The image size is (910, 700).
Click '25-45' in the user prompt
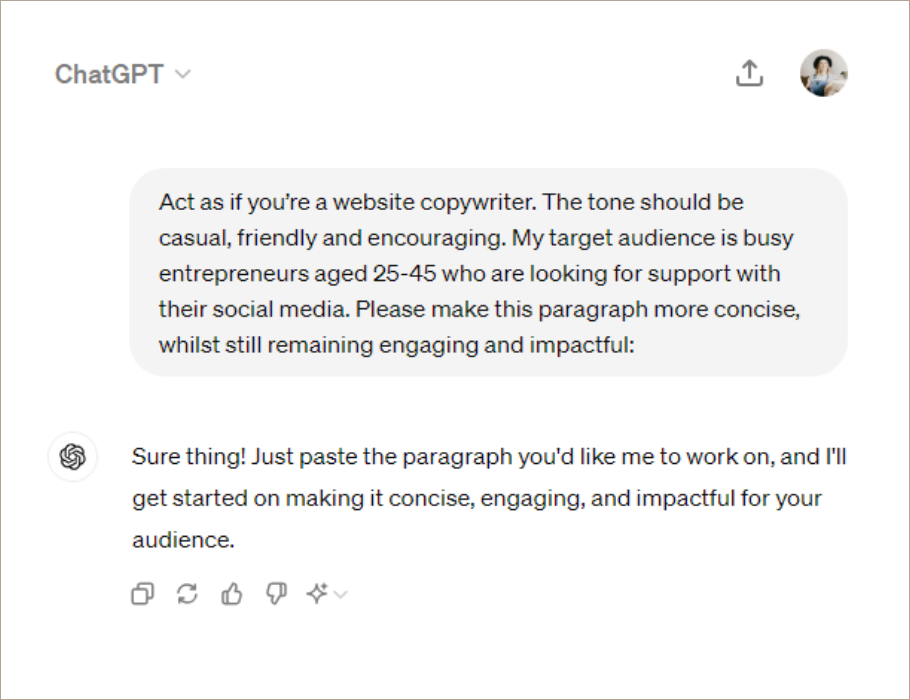pos(405,274)
